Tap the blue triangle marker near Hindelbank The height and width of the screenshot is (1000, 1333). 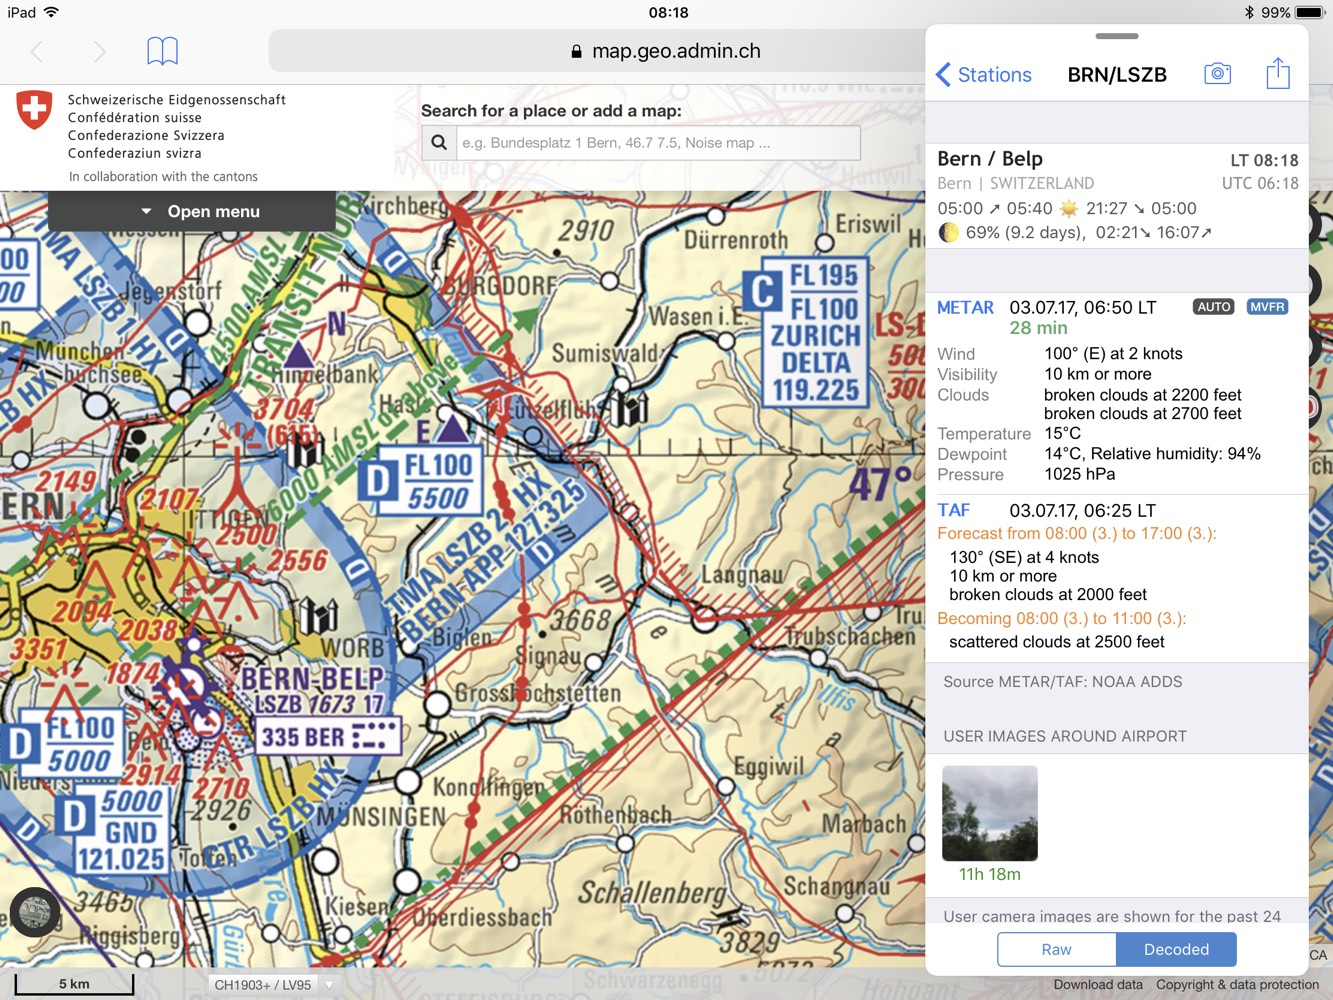click(297, 354)
